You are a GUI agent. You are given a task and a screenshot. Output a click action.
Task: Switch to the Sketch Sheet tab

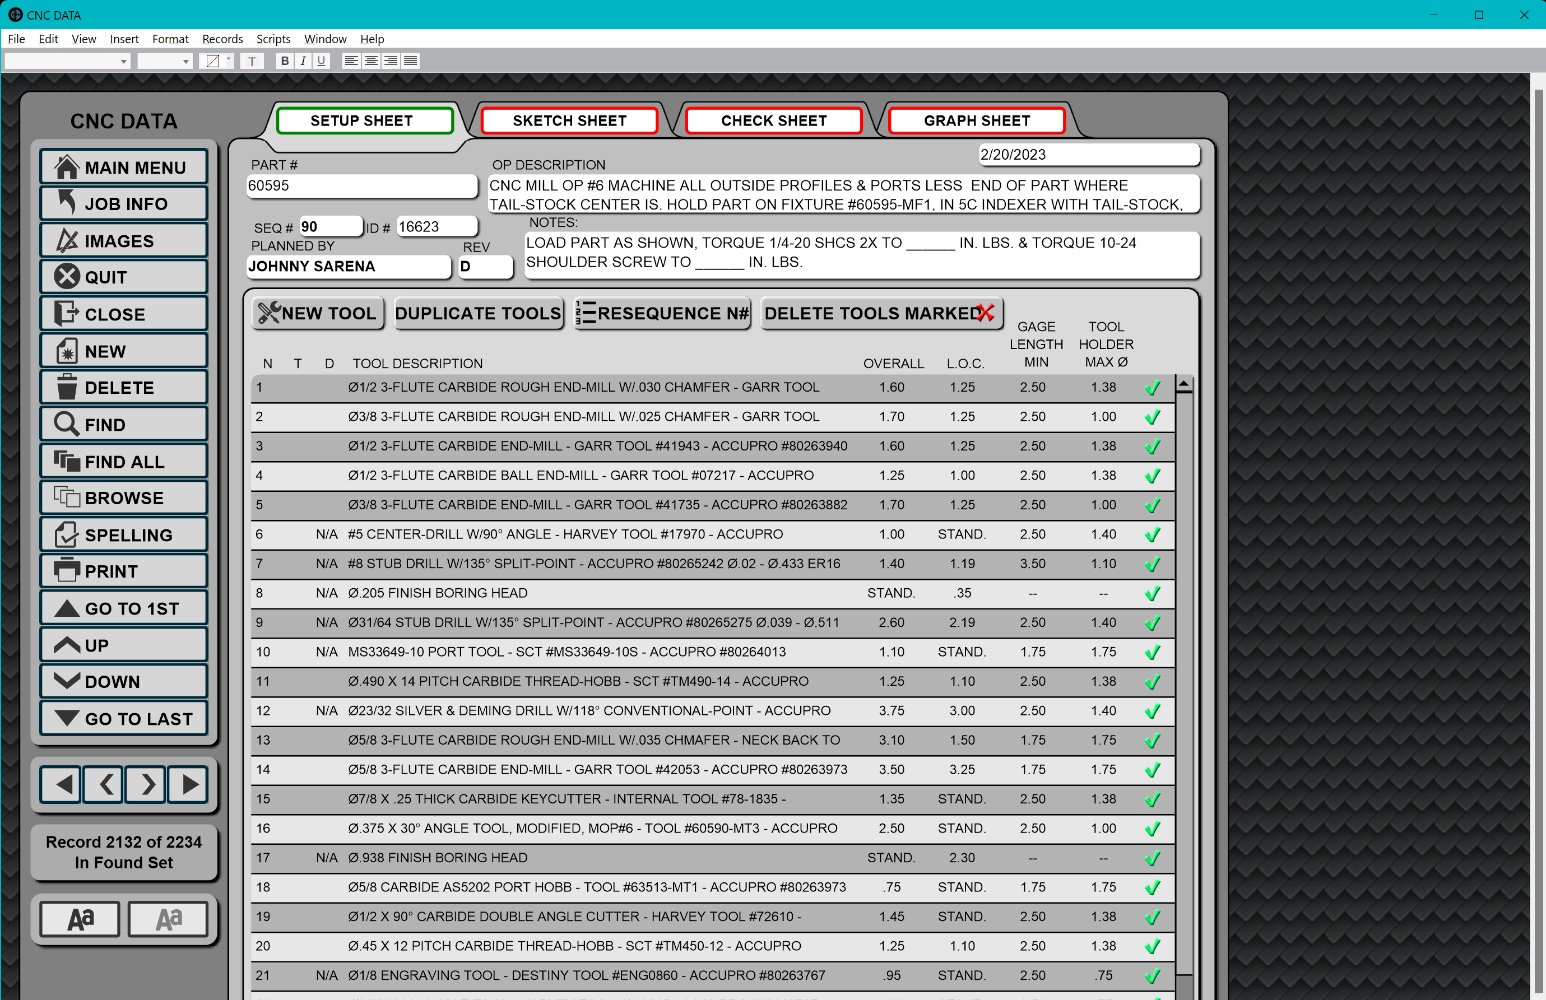click(569, 121)
